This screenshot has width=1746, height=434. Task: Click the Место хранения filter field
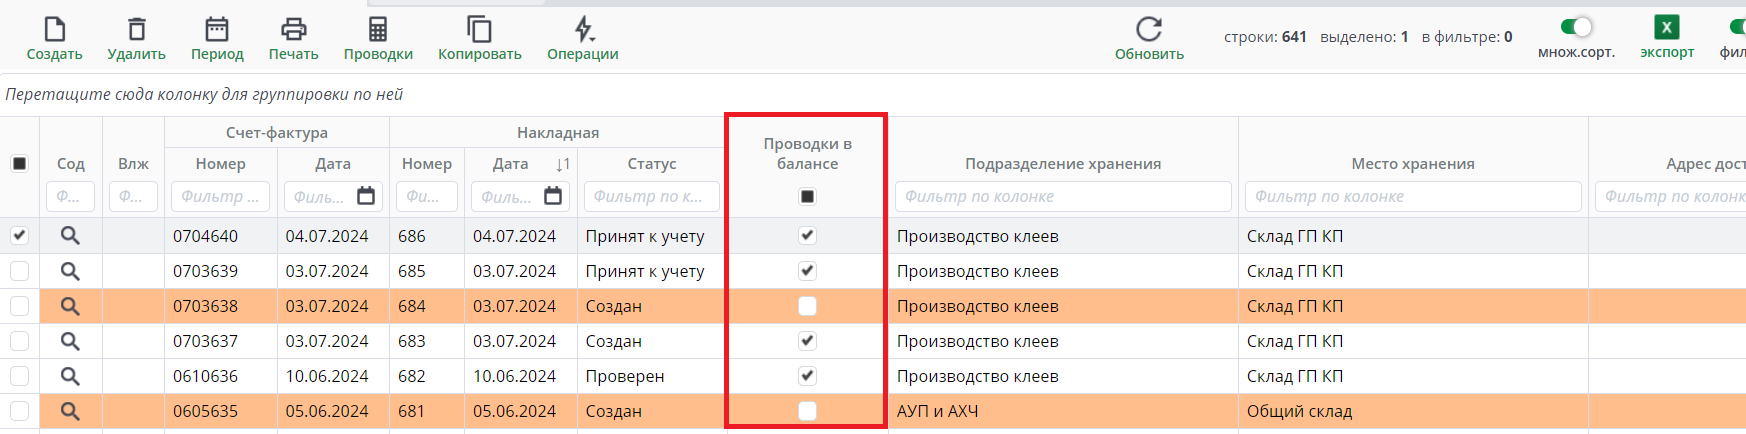coord(1412,197)
